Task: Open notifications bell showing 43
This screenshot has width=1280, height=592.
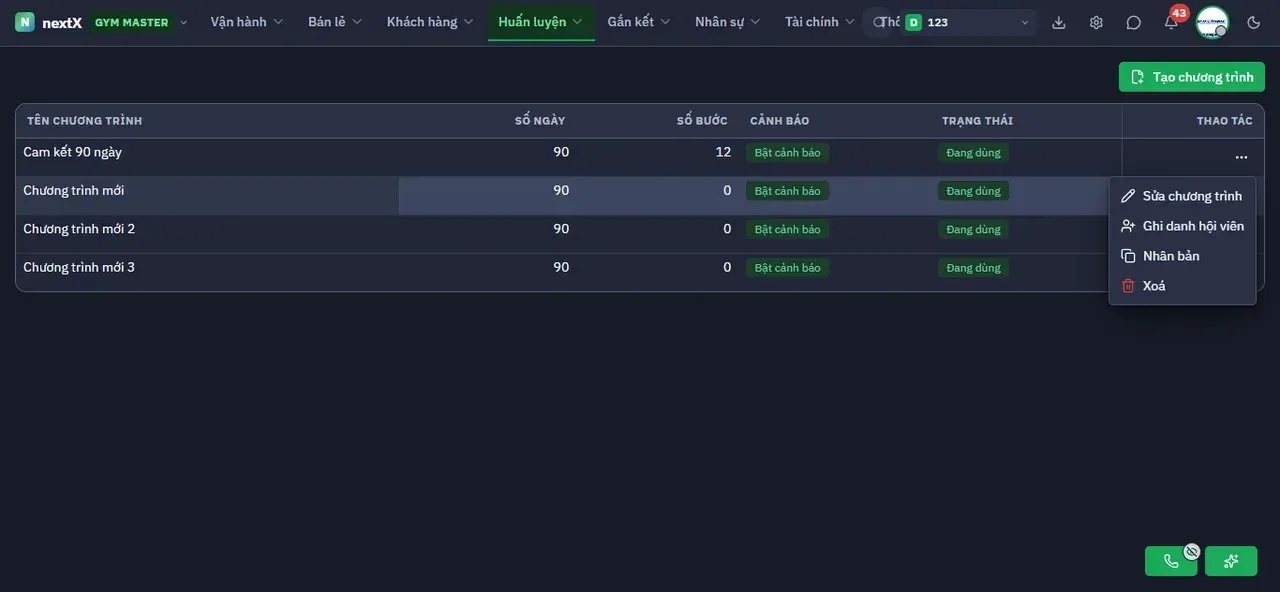Action: coord(1172,21)
